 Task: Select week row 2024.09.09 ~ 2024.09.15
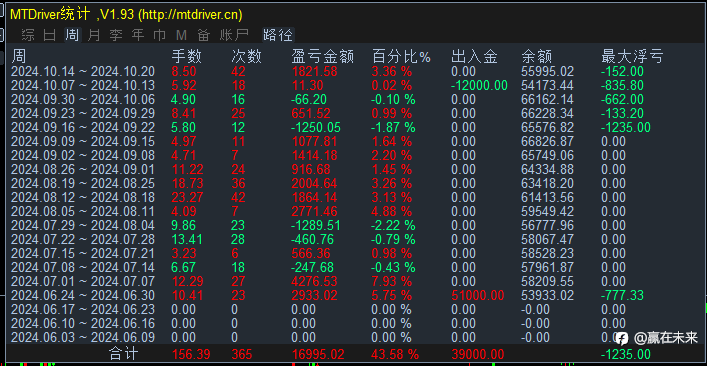tap(354, 142)
